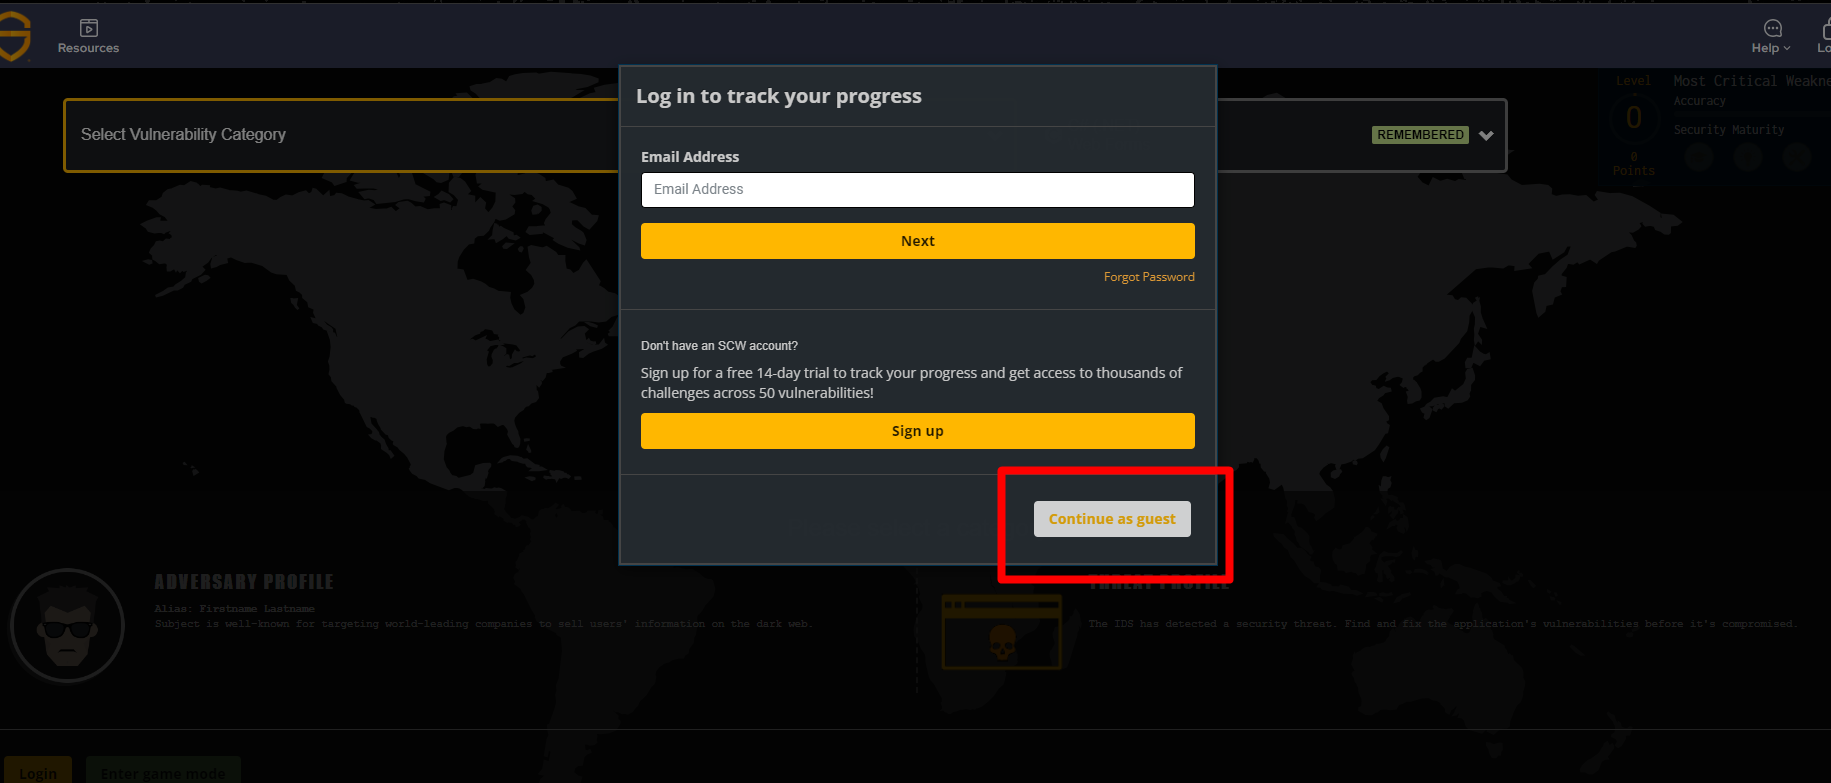Screen dimensions: 1831x783
Task: Click Continue as guest
Action: [1112, 519]
